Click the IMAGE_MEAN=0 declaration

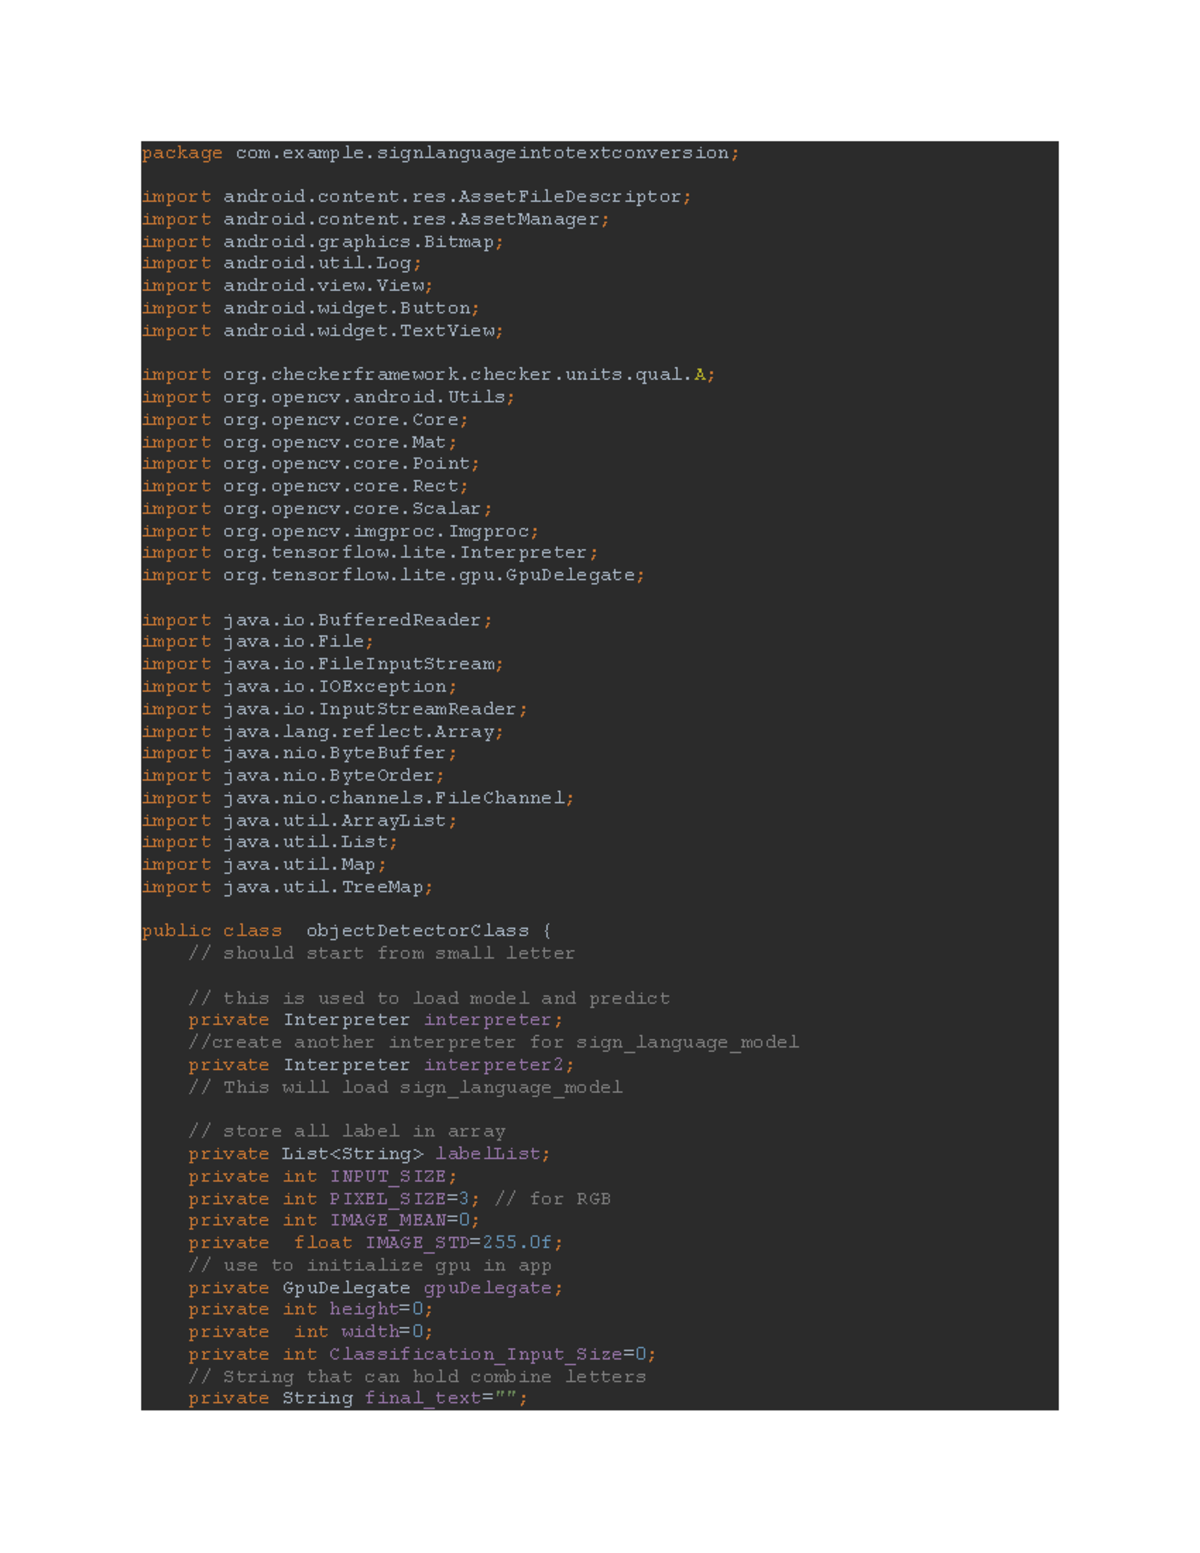pos(334,1220)
